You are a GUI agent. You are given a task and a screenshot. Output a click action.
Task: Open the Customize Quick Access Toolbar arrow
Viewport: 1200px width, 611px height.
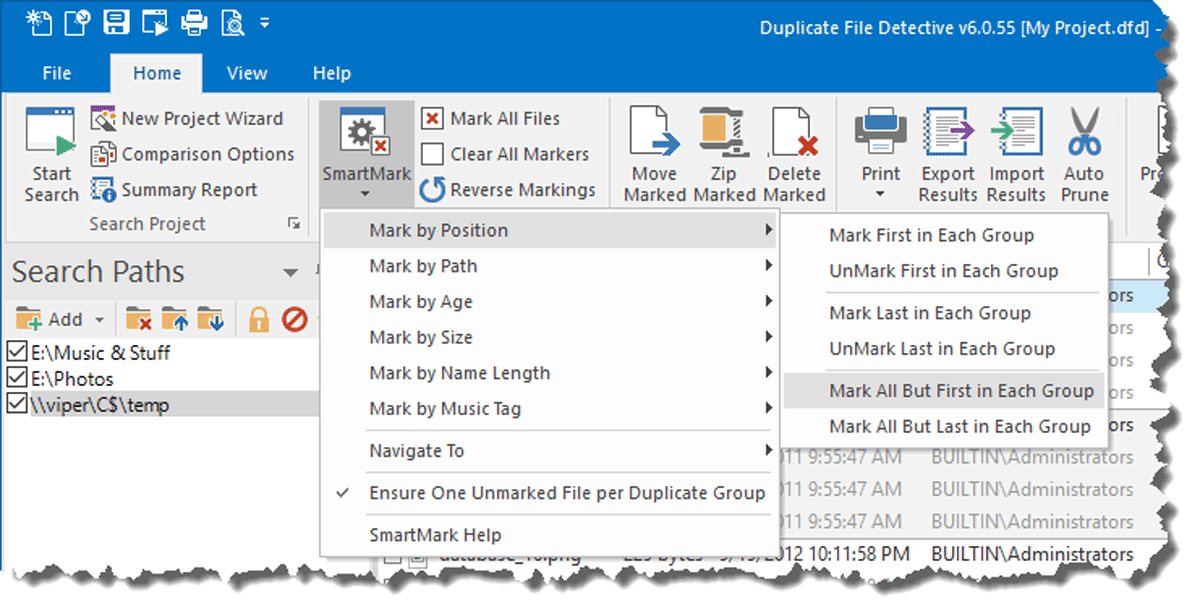point(265,21)
